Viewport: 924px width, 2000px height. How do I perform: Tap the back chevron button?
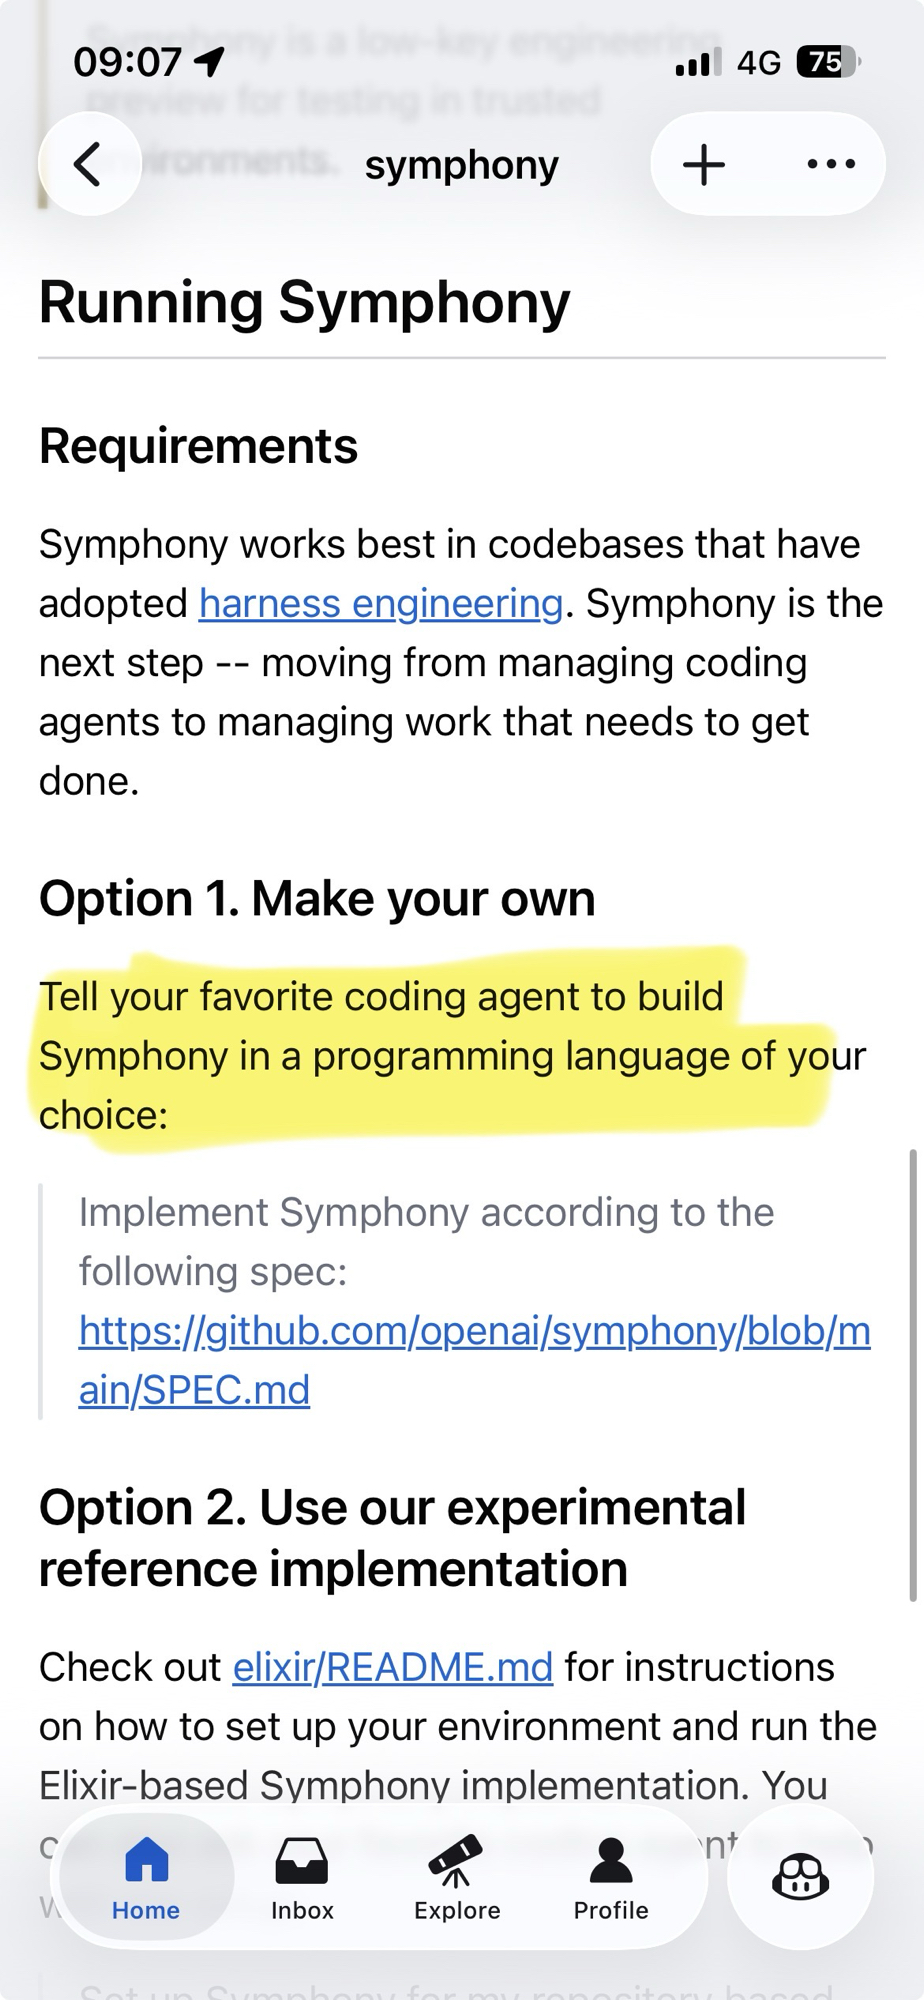click(89, 164)
